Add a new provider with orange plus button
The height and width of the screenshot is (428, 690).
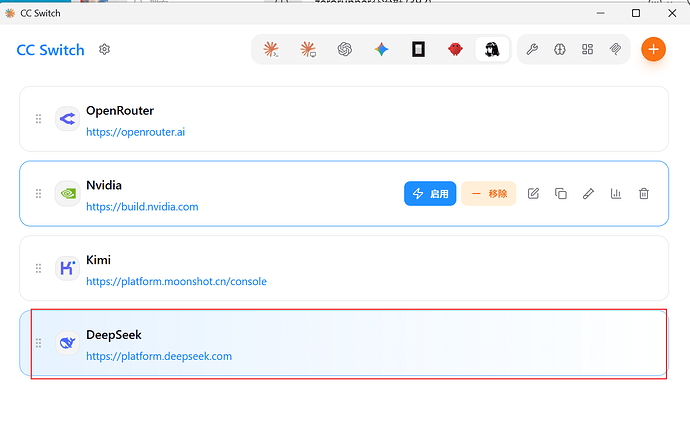pyautogui.click(x=653, y=49)
